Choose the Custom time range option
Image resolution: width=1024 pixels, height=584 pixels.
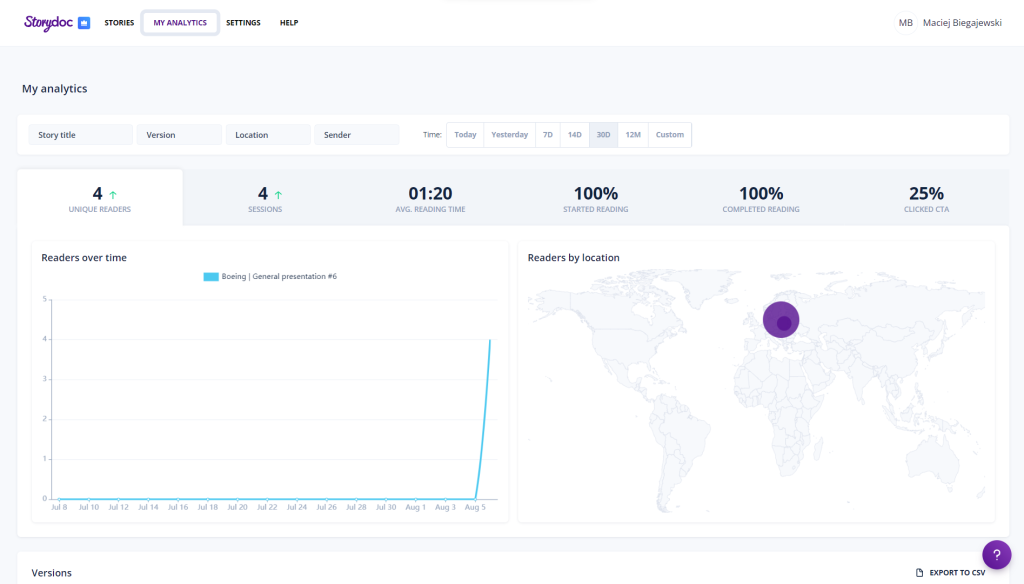(x=670, y=135)
